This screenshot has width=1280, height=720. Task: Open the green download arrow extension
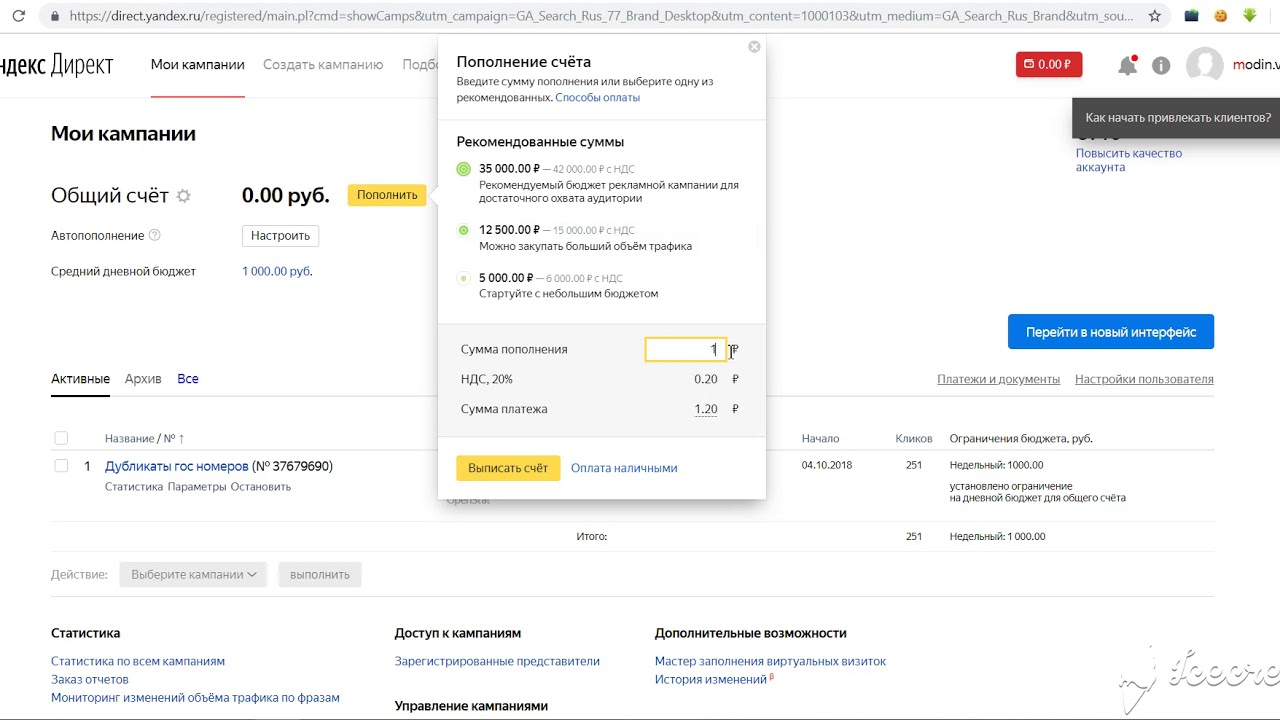(1249, 16)
